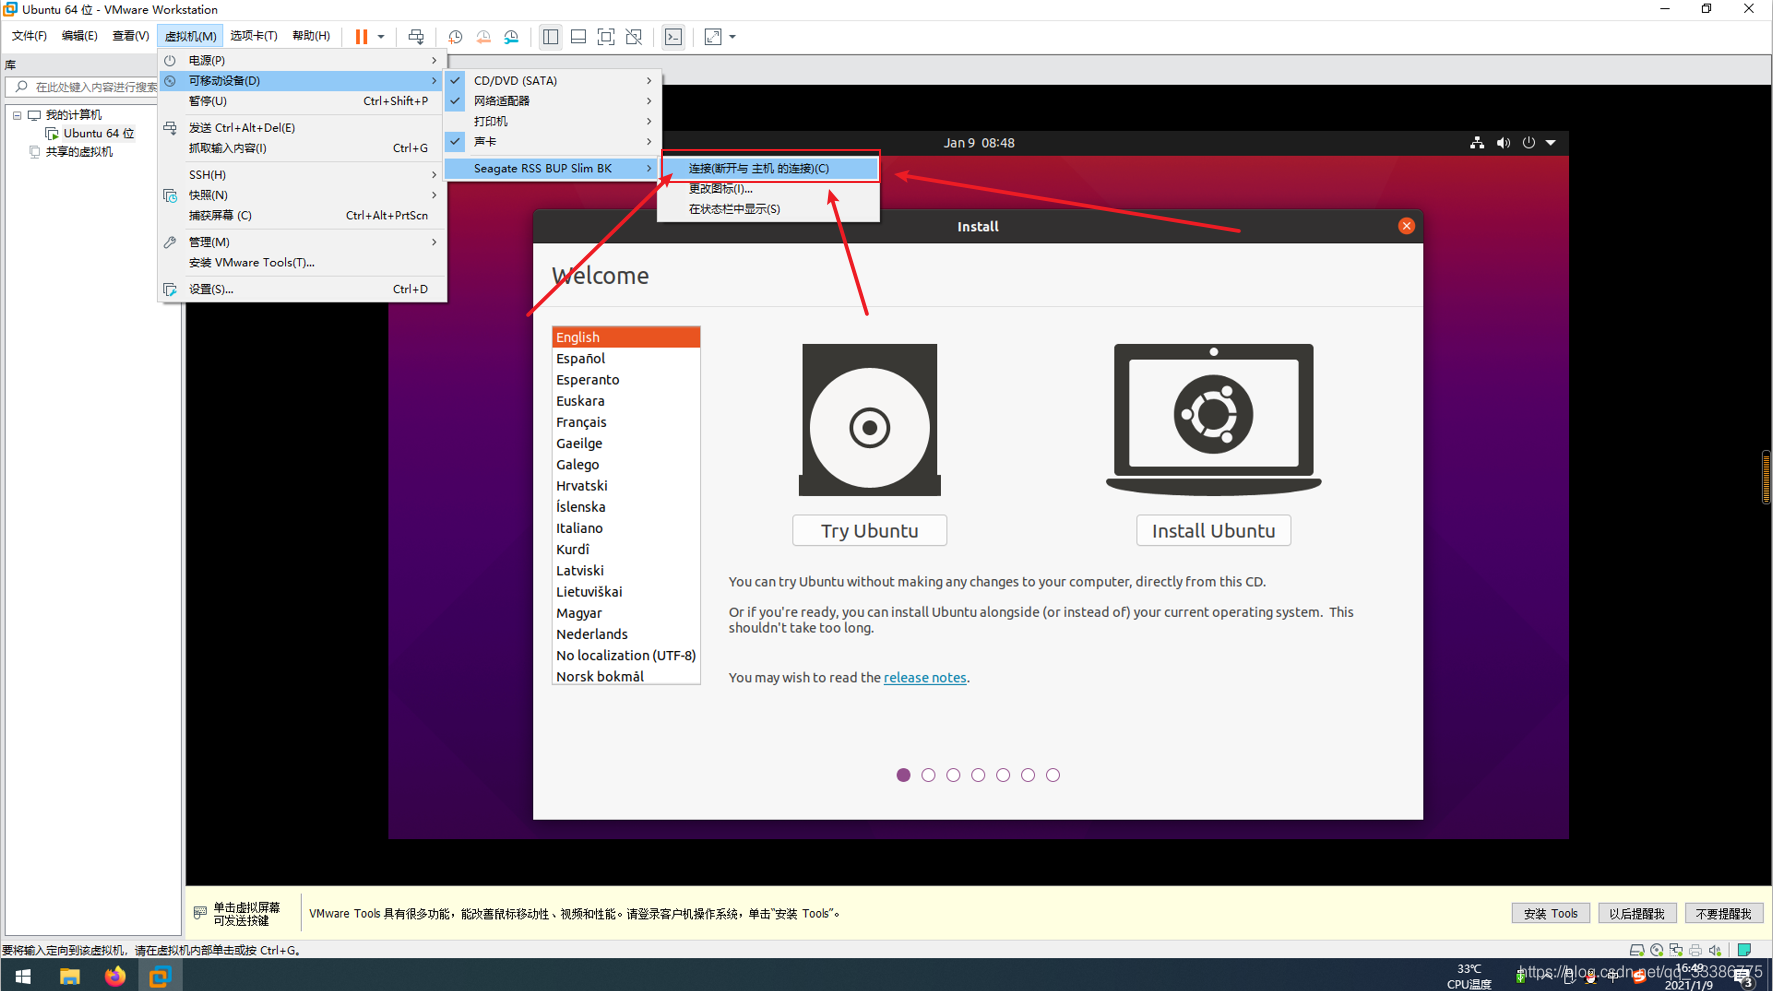
Task: Open 打印机 submenu item
Action: tap(553, 121)
